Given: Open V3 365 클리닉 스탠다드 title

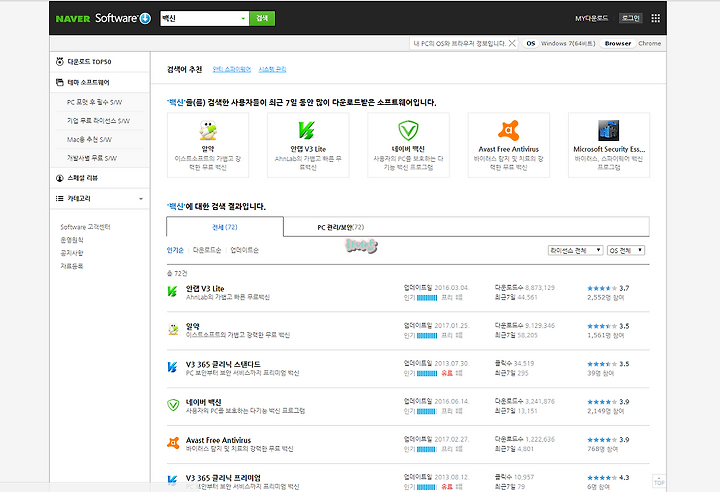Looking at the screenshot, I should point(223,364).
